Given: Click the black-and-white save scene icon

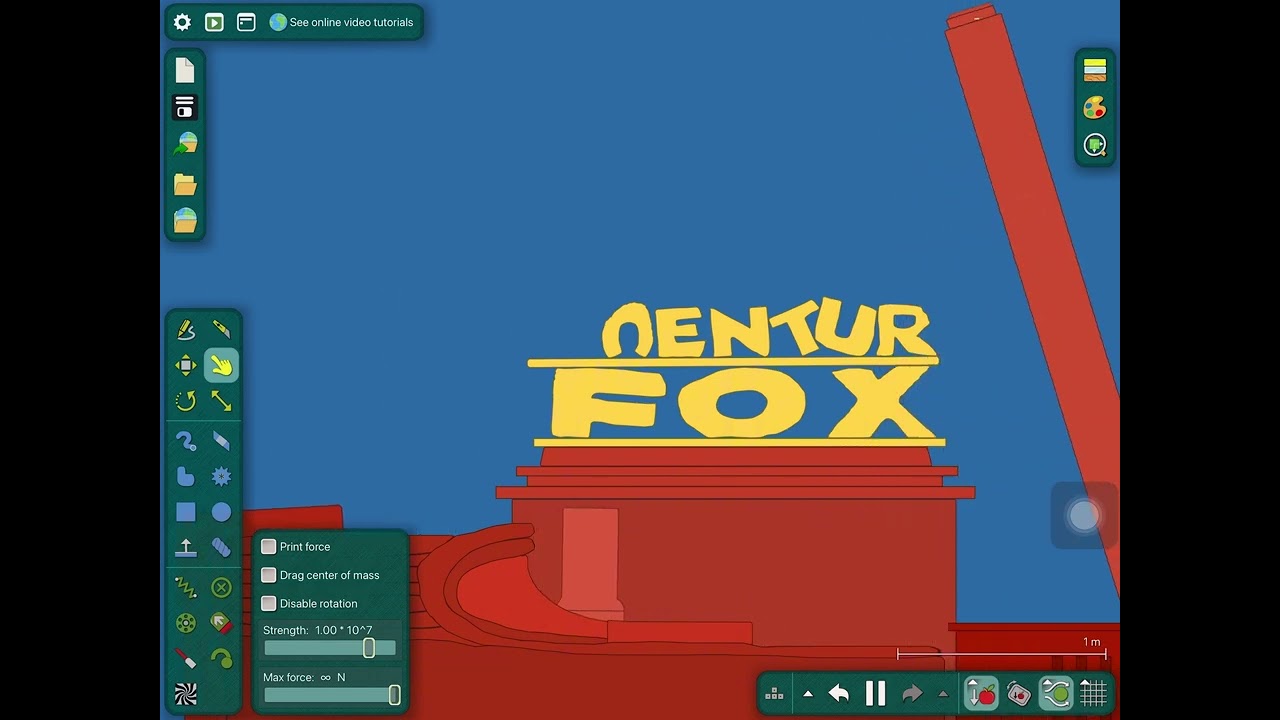Looking at the screenshot, I should pos(185,107).
